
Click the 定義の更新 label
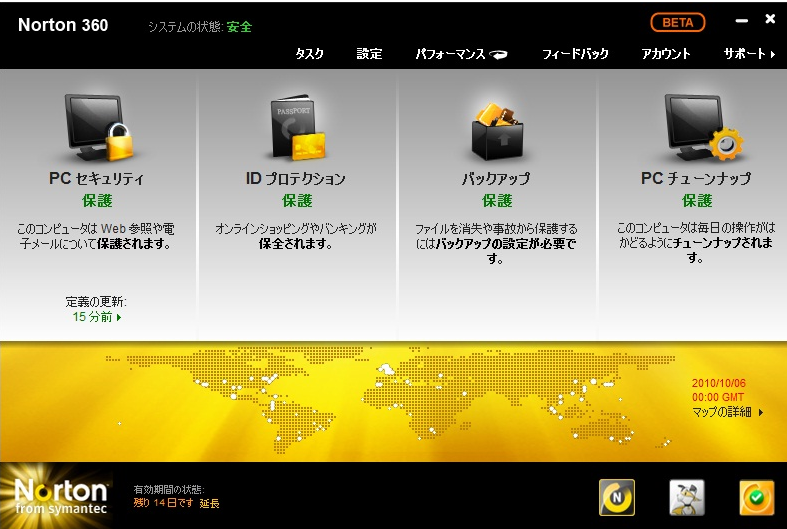click(96, 302)
